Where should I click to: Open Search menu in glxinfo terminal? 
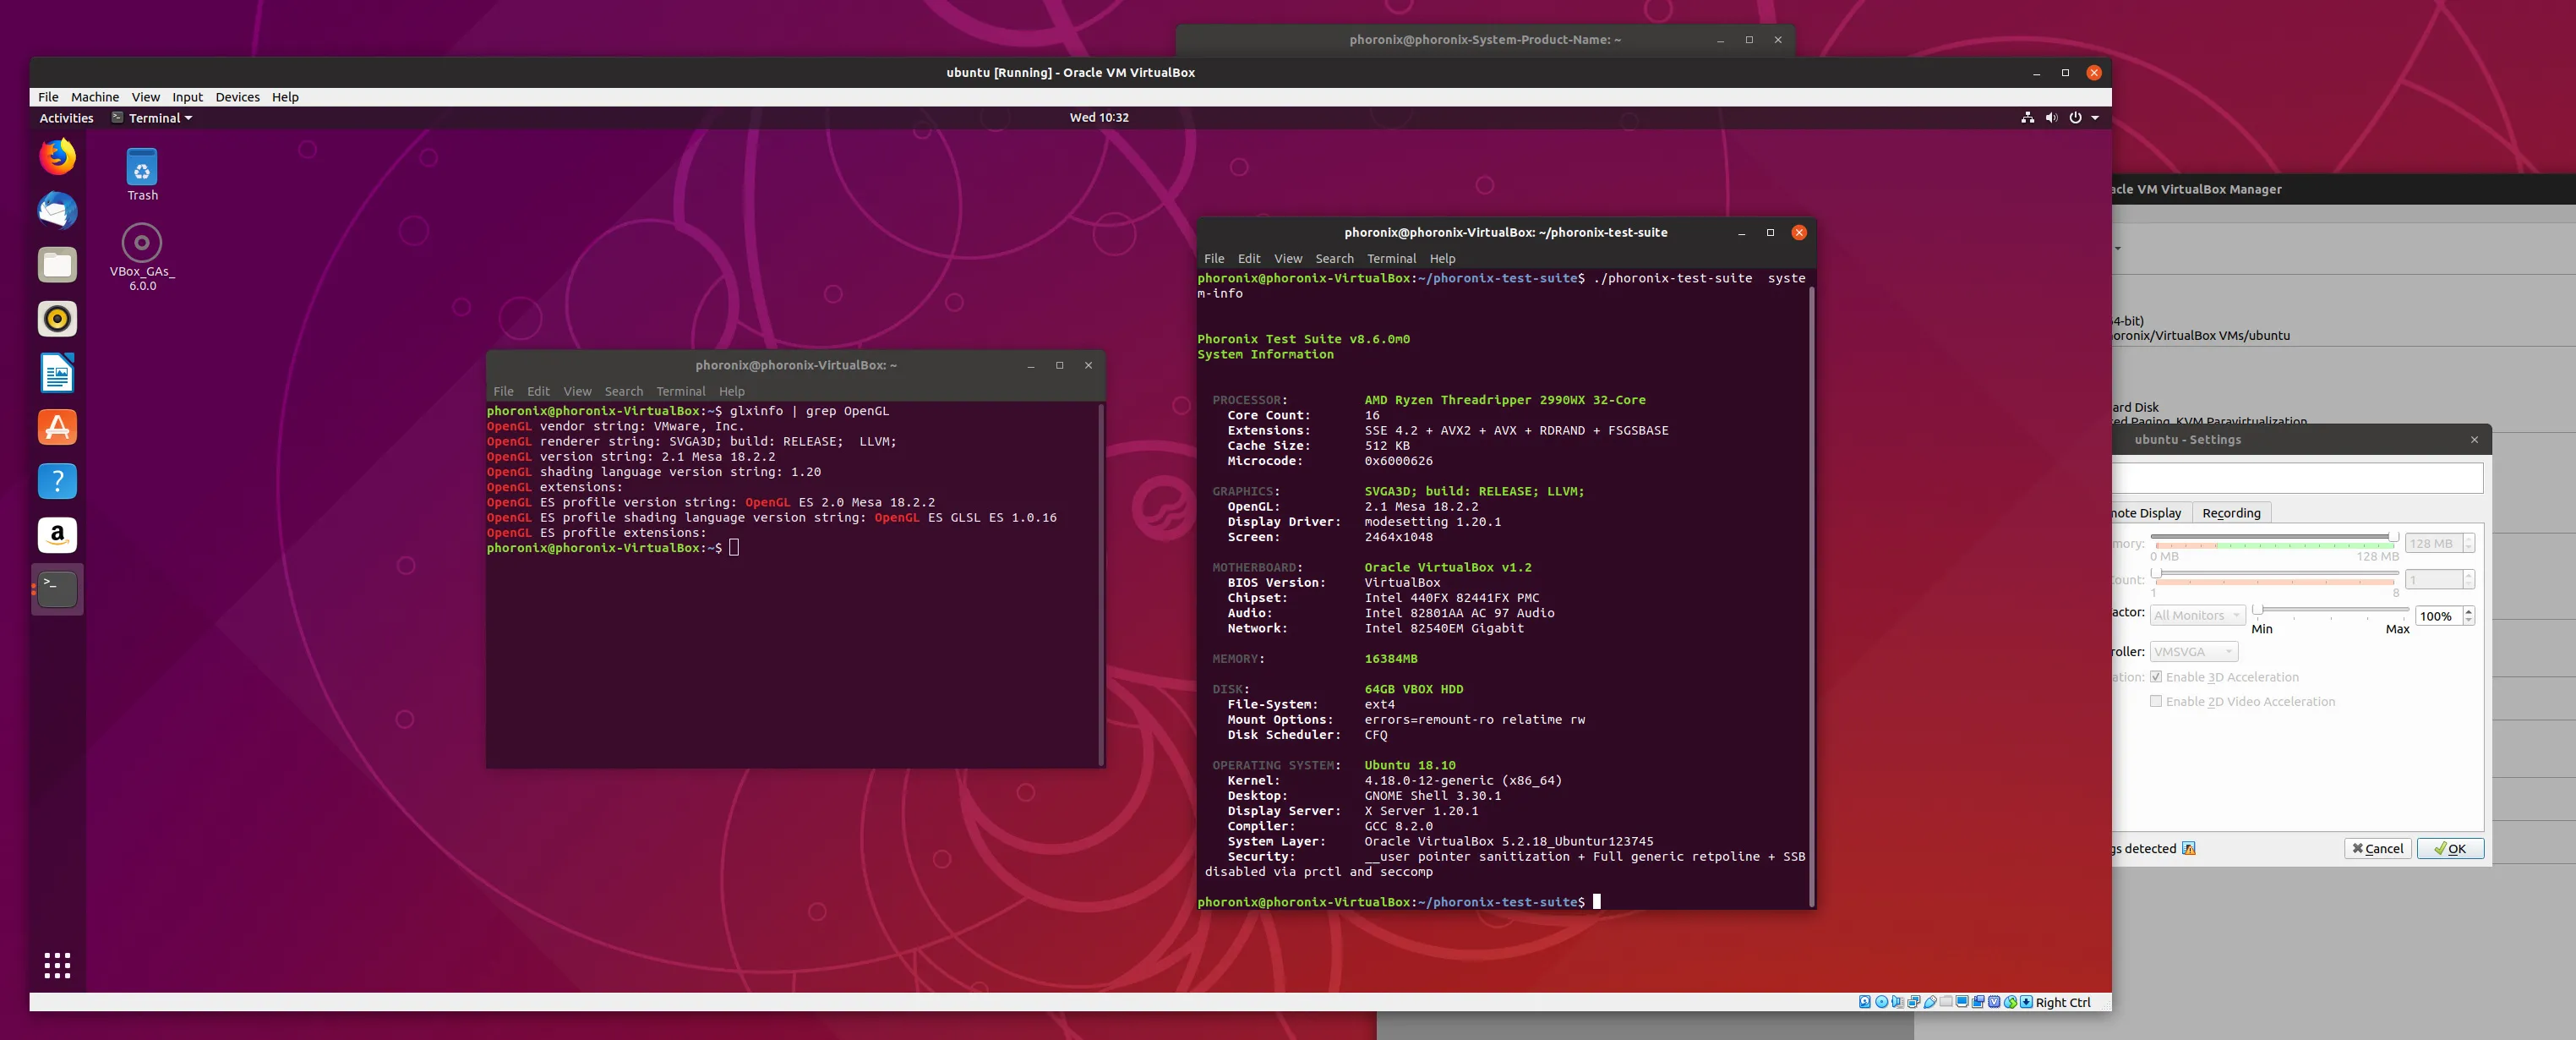(623, 391)
